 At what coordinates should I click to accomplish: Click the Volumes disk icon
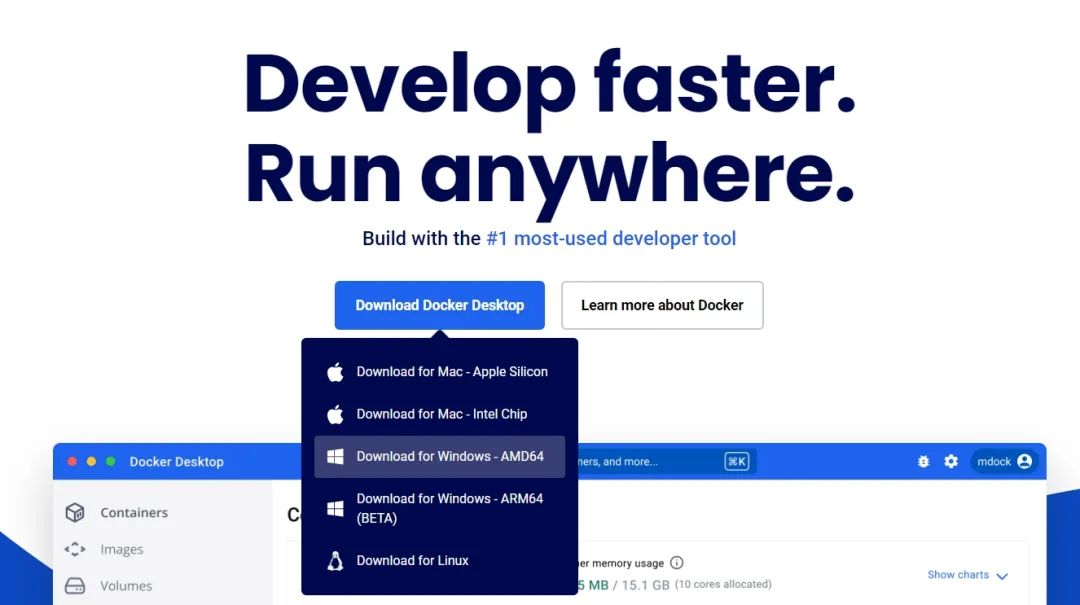[x=75, y=586]
